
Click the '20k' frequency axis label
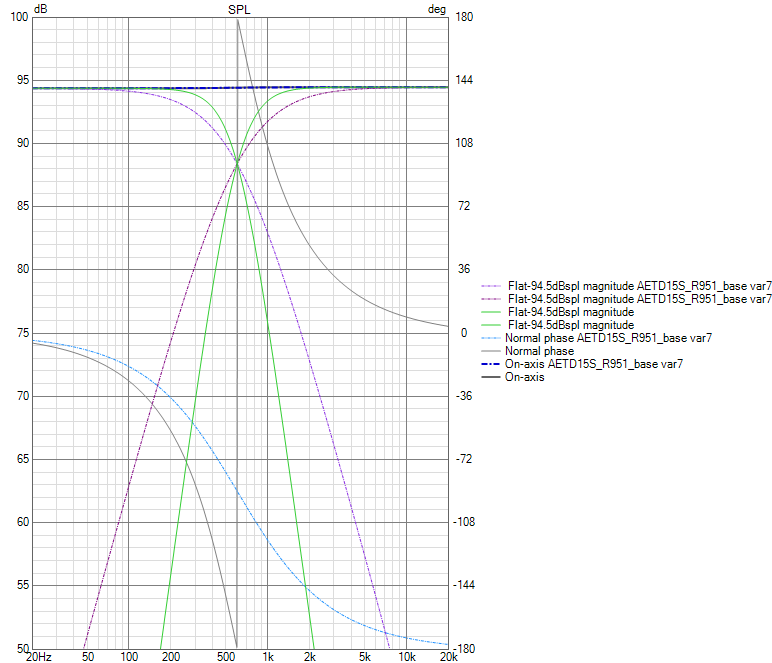tap(449, 657)
